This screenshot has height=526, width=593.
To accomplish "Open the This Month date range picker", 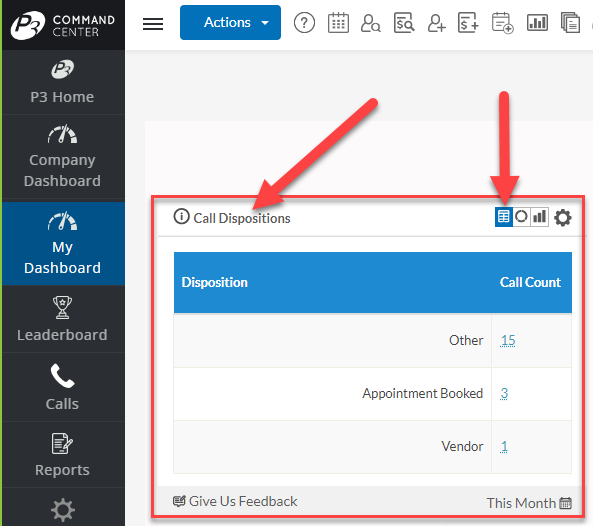I will click(529, 503).
